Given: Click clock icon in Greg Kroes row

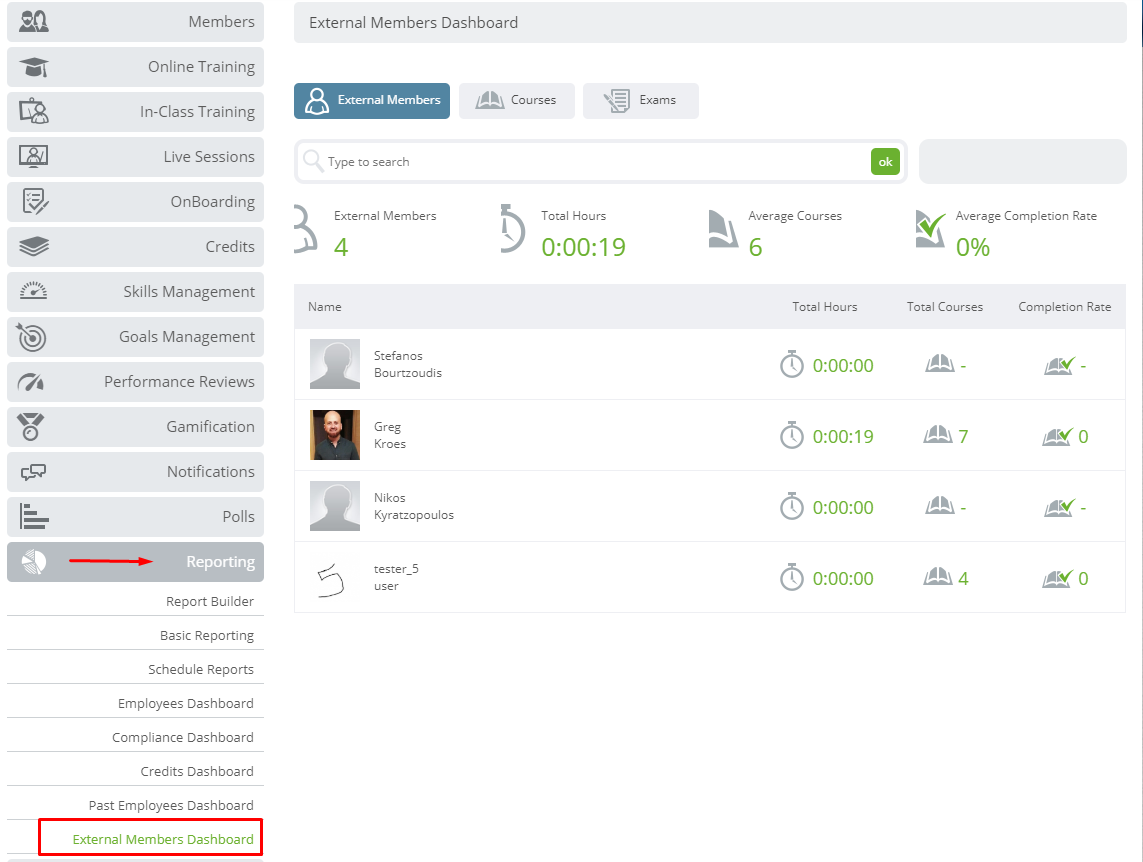Looking at the screenshot, I should pos(792,436).
